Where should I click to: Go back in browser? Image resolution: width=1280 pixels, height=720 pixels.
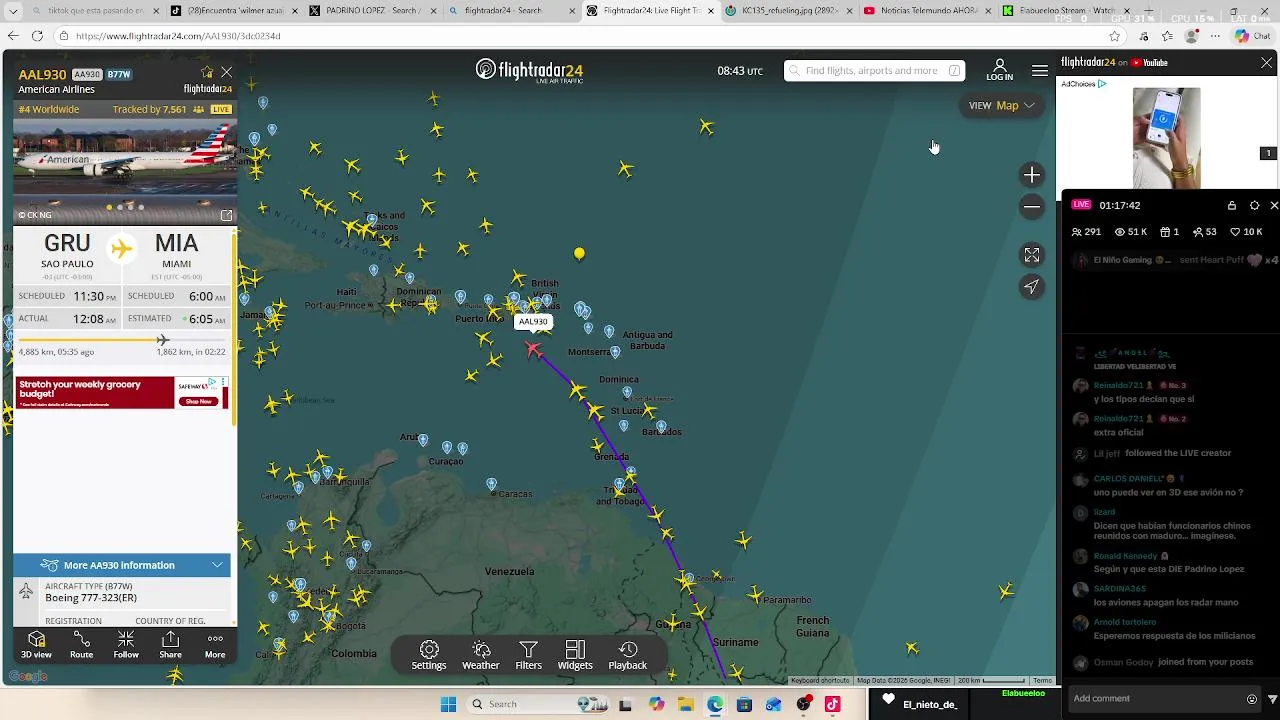coord(13,36)
